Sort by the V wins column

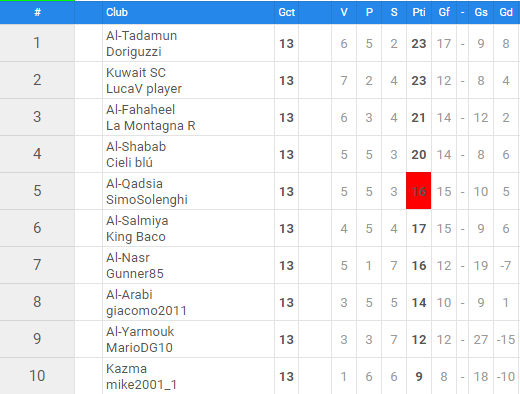click(x=344, y=12)
